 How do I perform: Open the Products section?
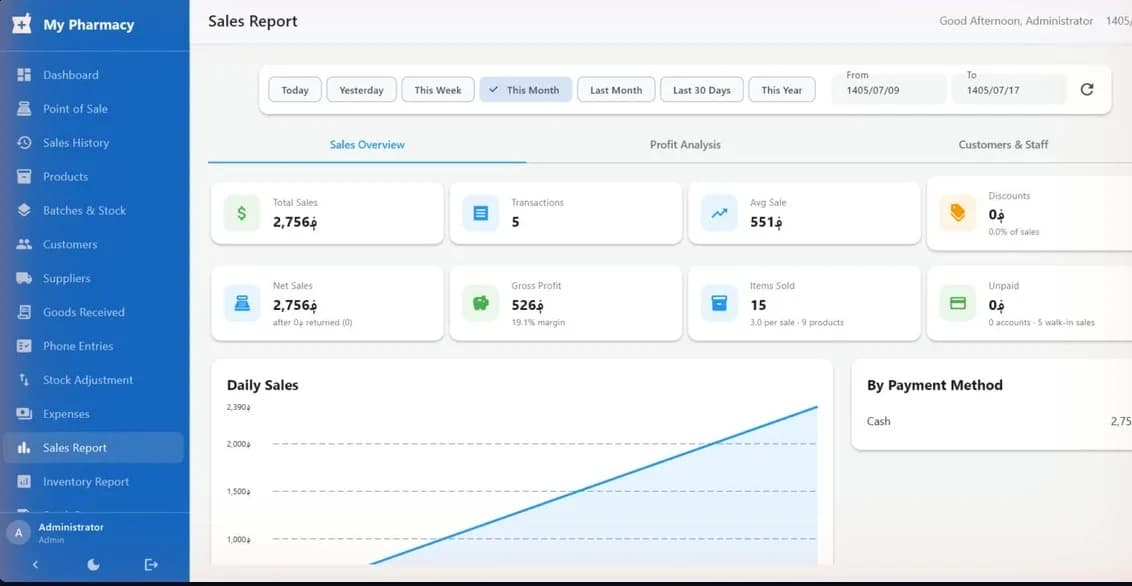point(94,177)
